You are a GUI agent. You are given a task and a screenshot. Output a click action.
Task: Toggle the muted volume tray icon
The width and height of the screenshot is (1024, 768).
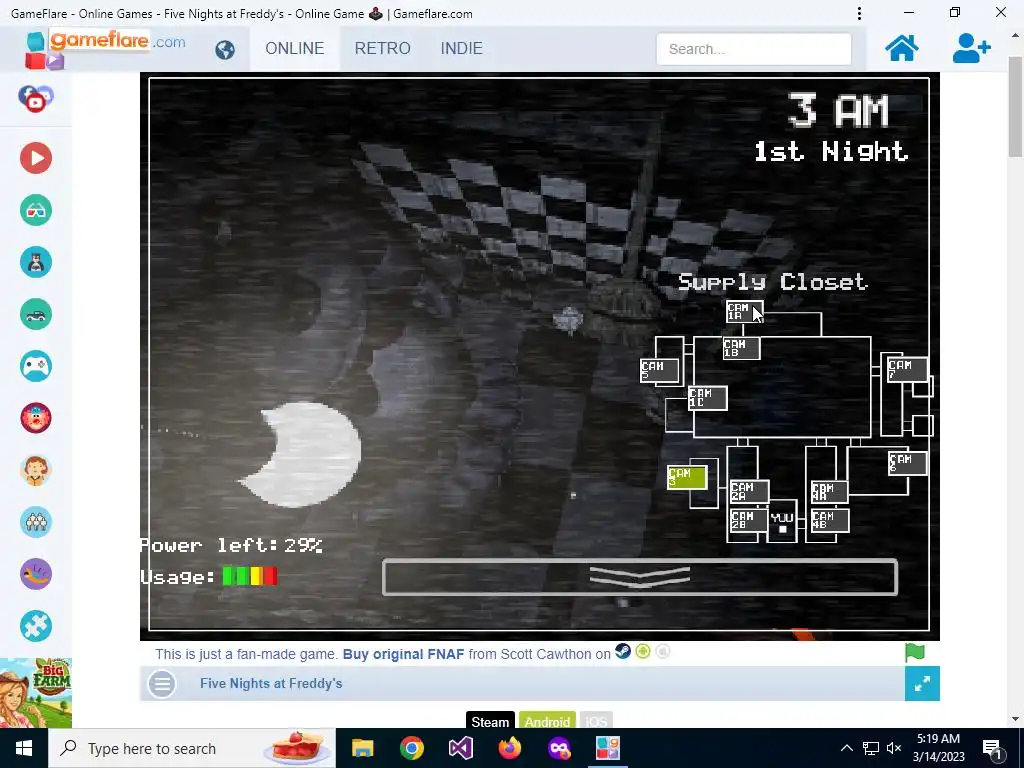click(x=894, y=748)
